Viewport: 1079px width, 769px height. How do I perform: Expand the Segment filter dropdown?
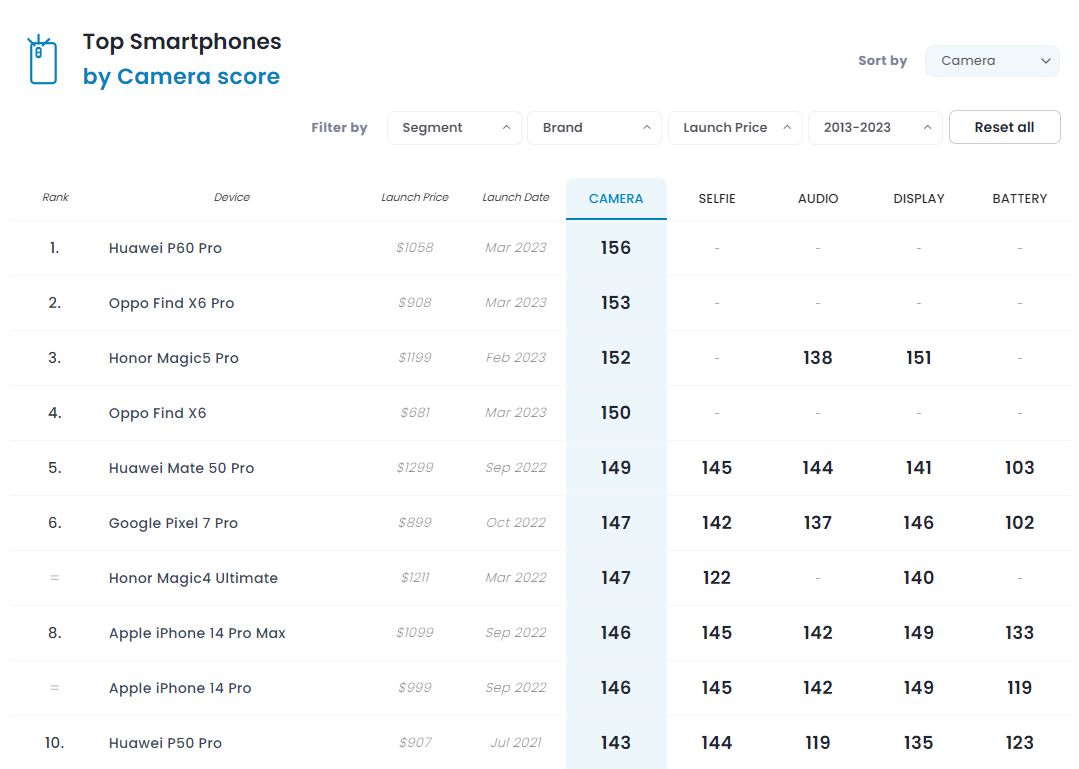pos(454,128)
